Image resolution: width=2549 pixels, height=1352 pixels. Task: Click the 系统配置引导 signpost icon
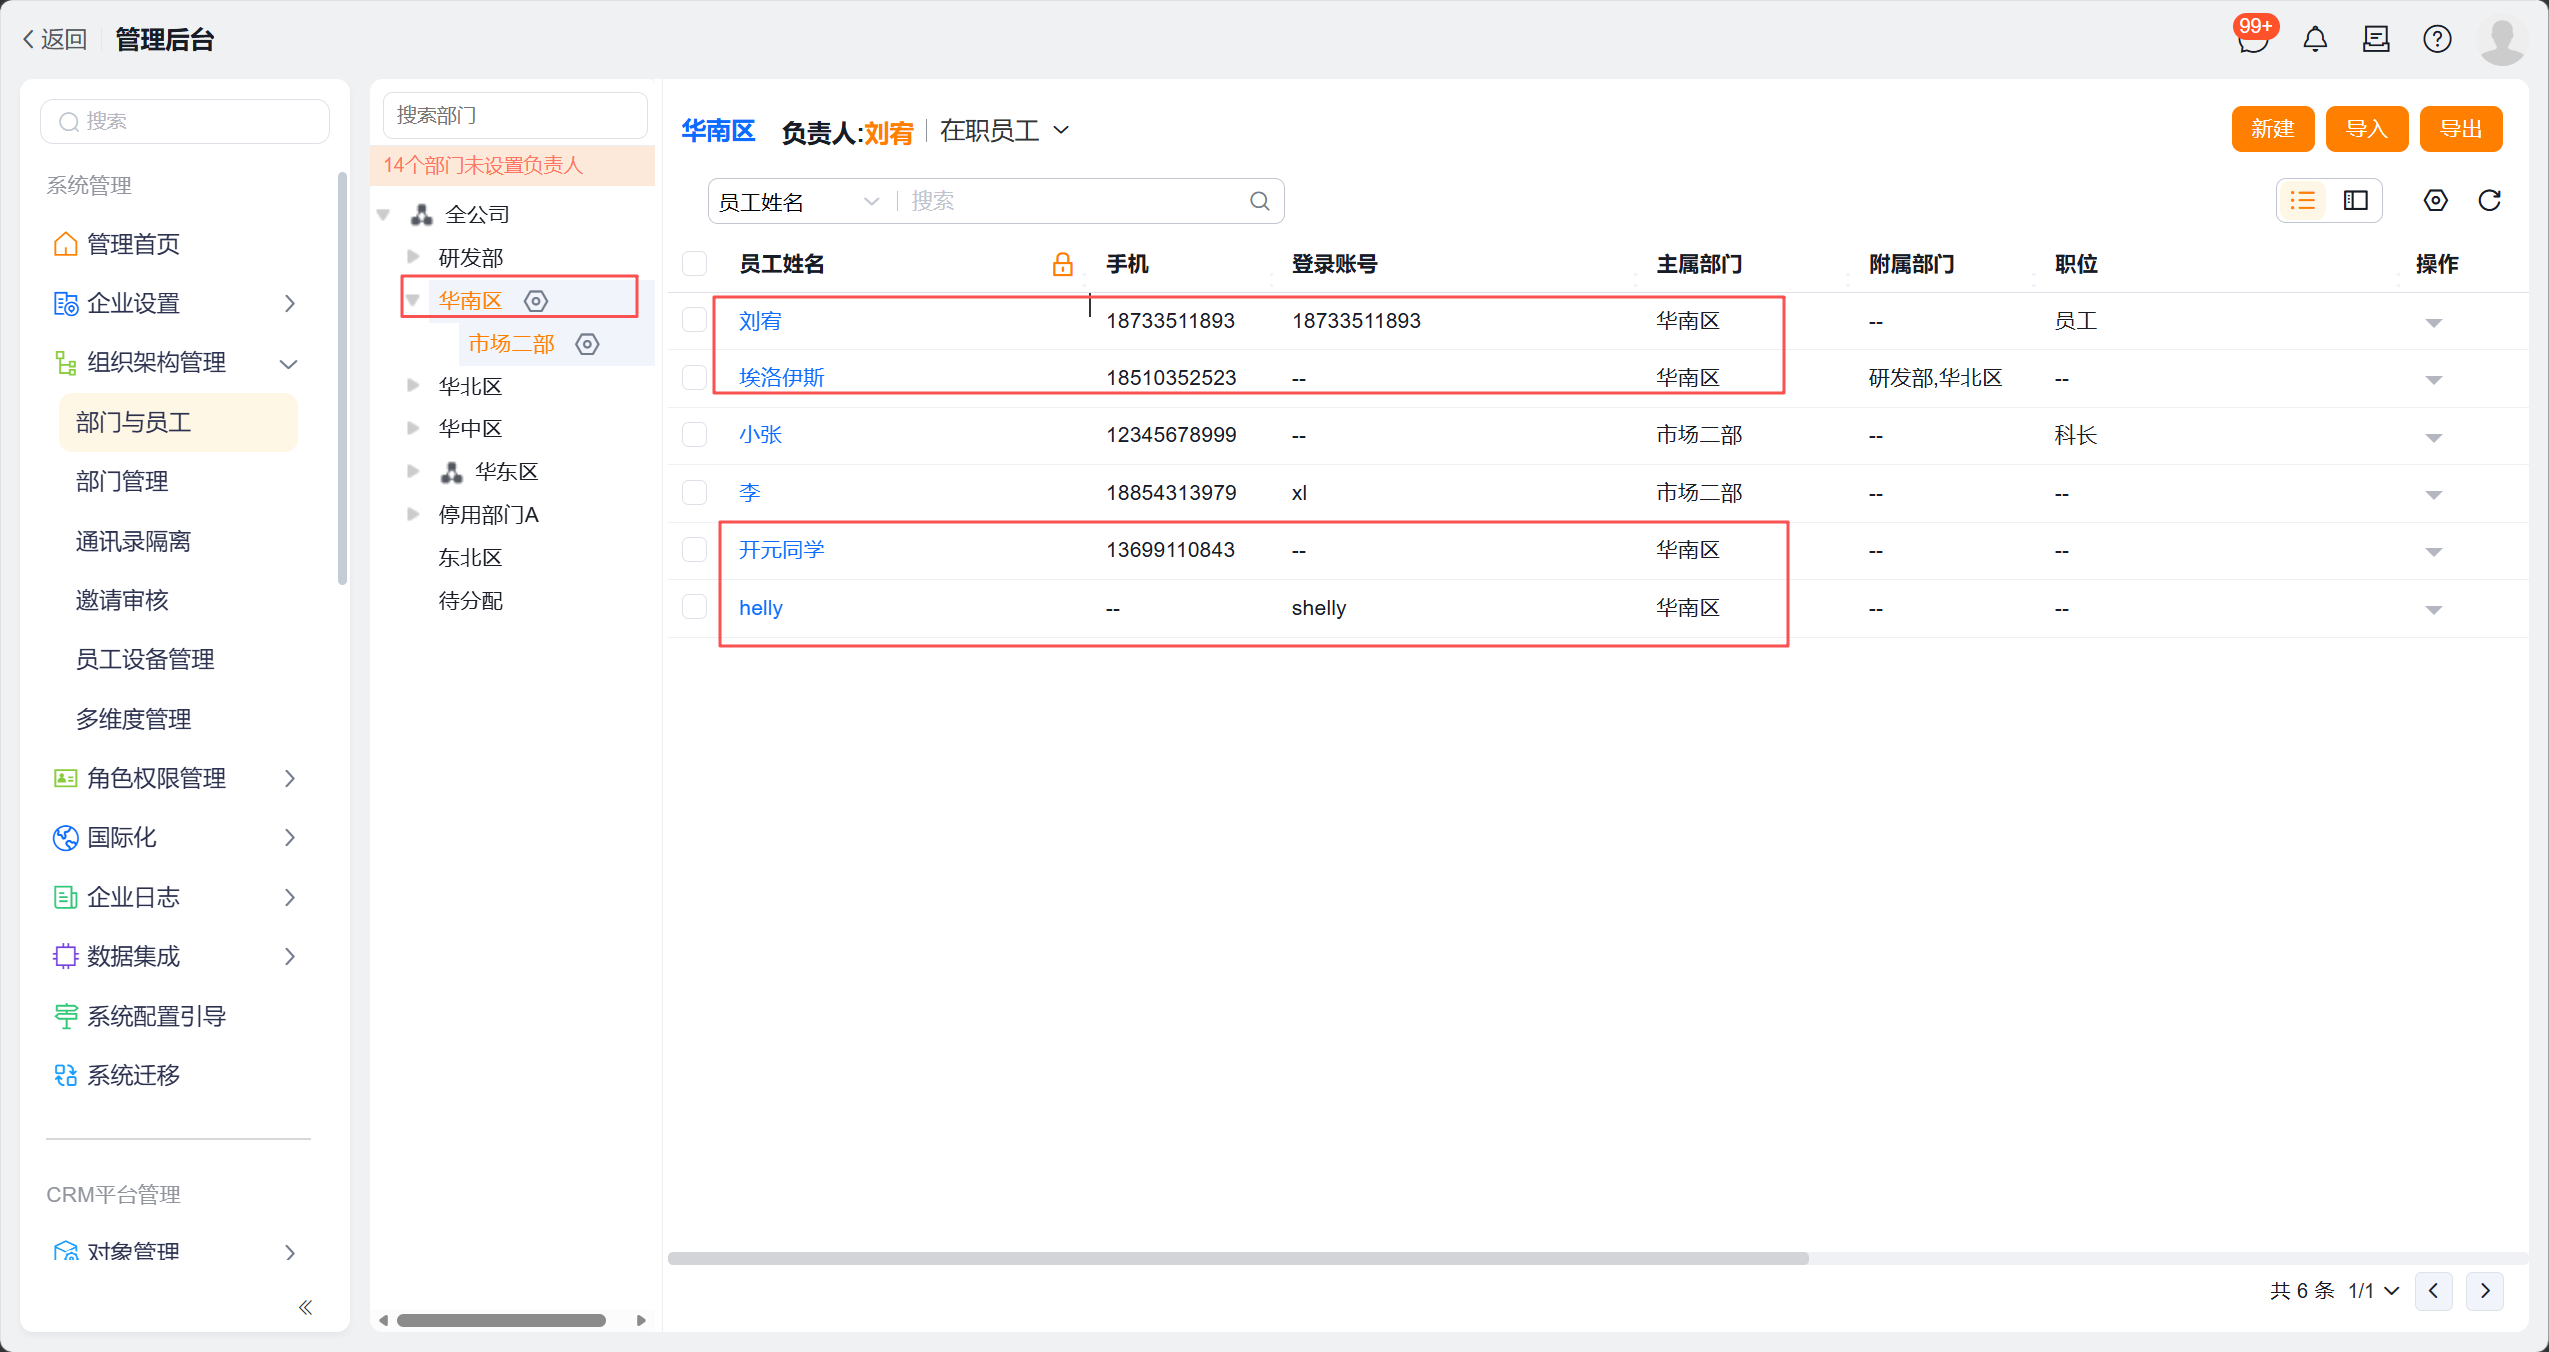tap(65, 1016)
